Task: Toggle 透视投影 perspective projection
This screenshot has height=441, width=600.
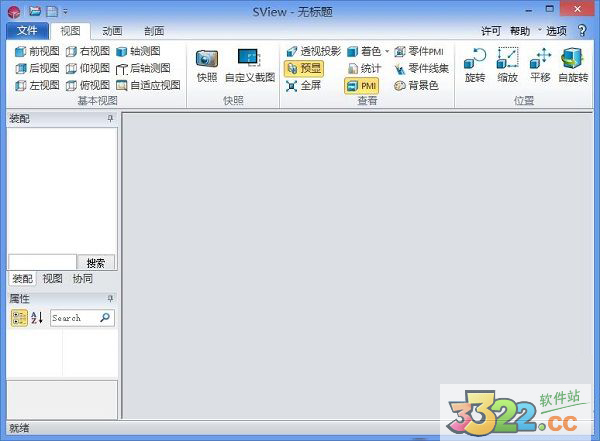Action: pyautogui.click(x=313, y=51)
